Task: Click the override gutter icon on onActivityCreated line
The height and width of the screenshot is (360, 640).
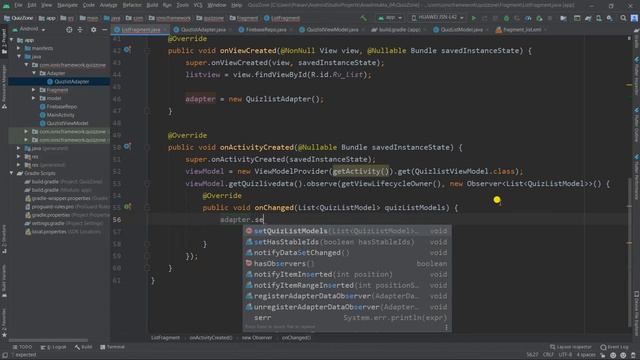Action: [x=127, y=146]
